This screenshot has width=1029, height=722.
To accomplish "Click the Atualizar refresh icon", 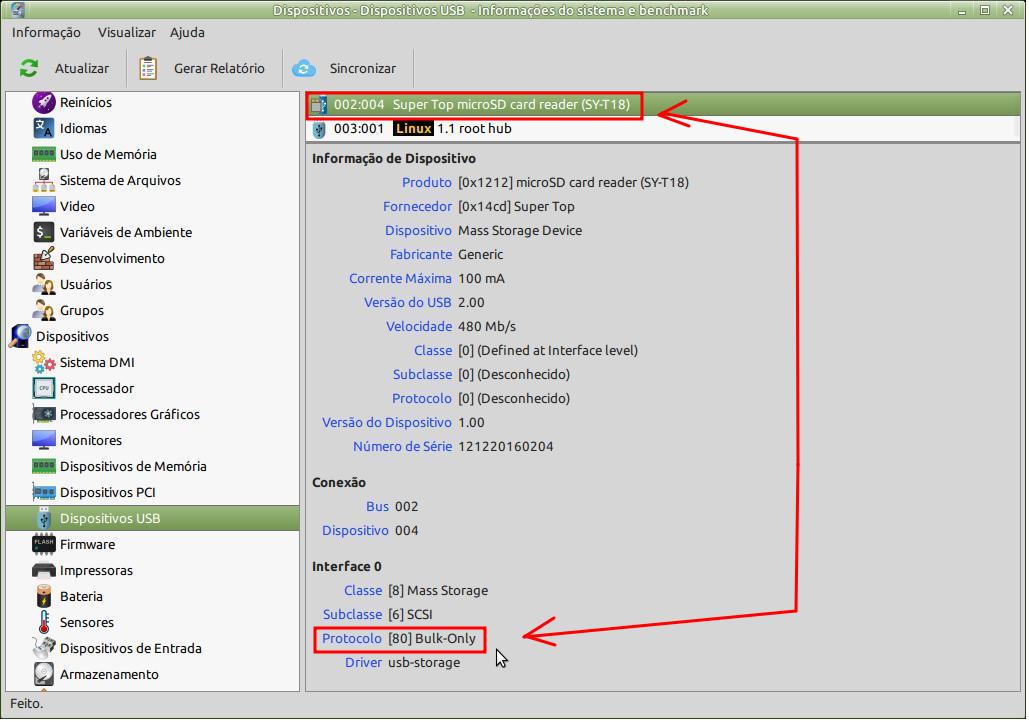I will (29, 68).
